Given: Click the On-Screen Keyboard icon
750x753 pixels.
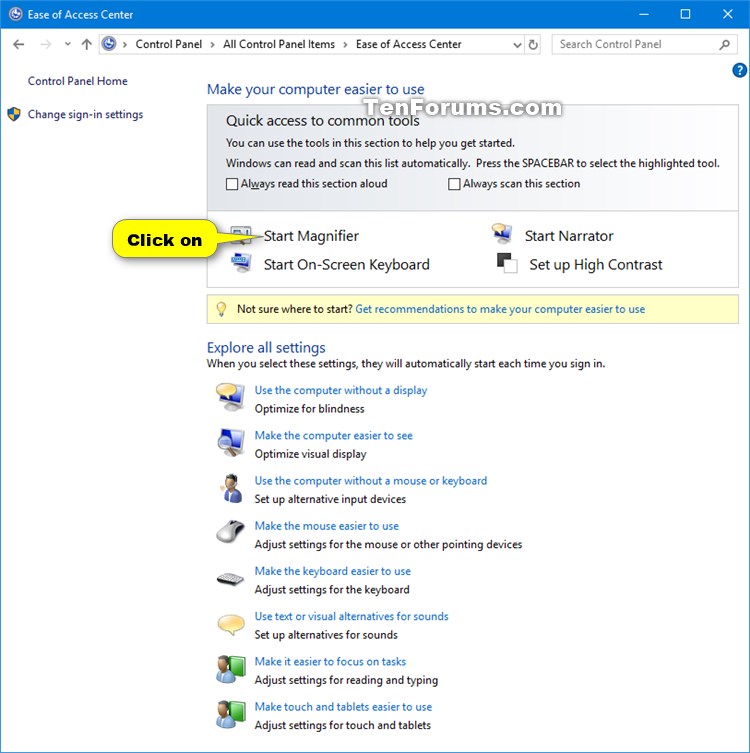Looking at the screenshot, I should click(x=241, y=263).
